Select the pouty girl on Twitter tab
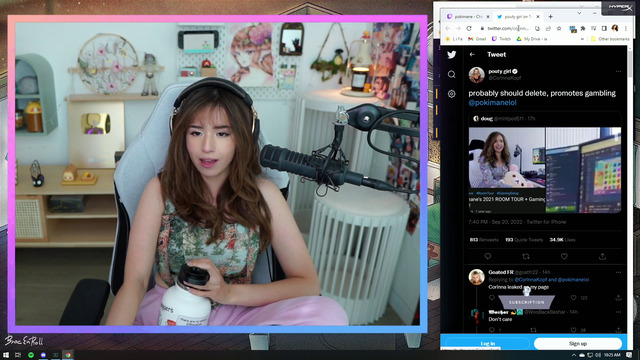The image size is (640, 360). pos(518,17)
